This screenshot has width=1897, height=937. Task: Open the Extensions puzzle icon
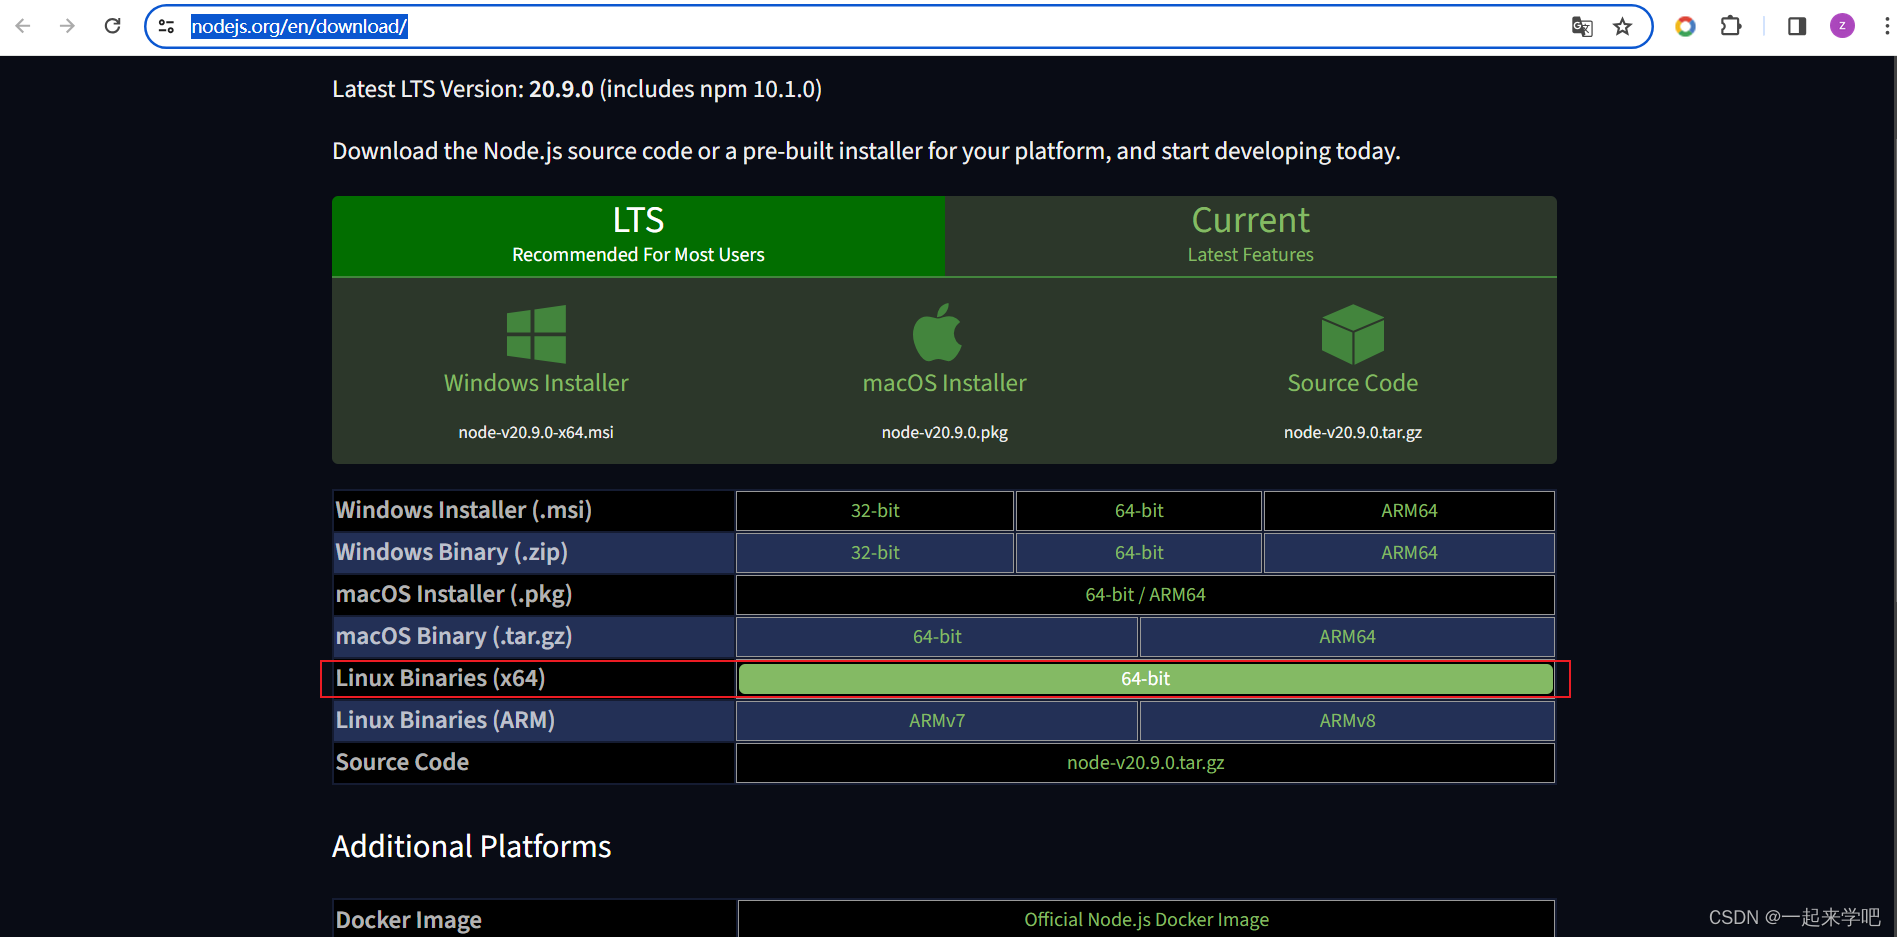1731,26
